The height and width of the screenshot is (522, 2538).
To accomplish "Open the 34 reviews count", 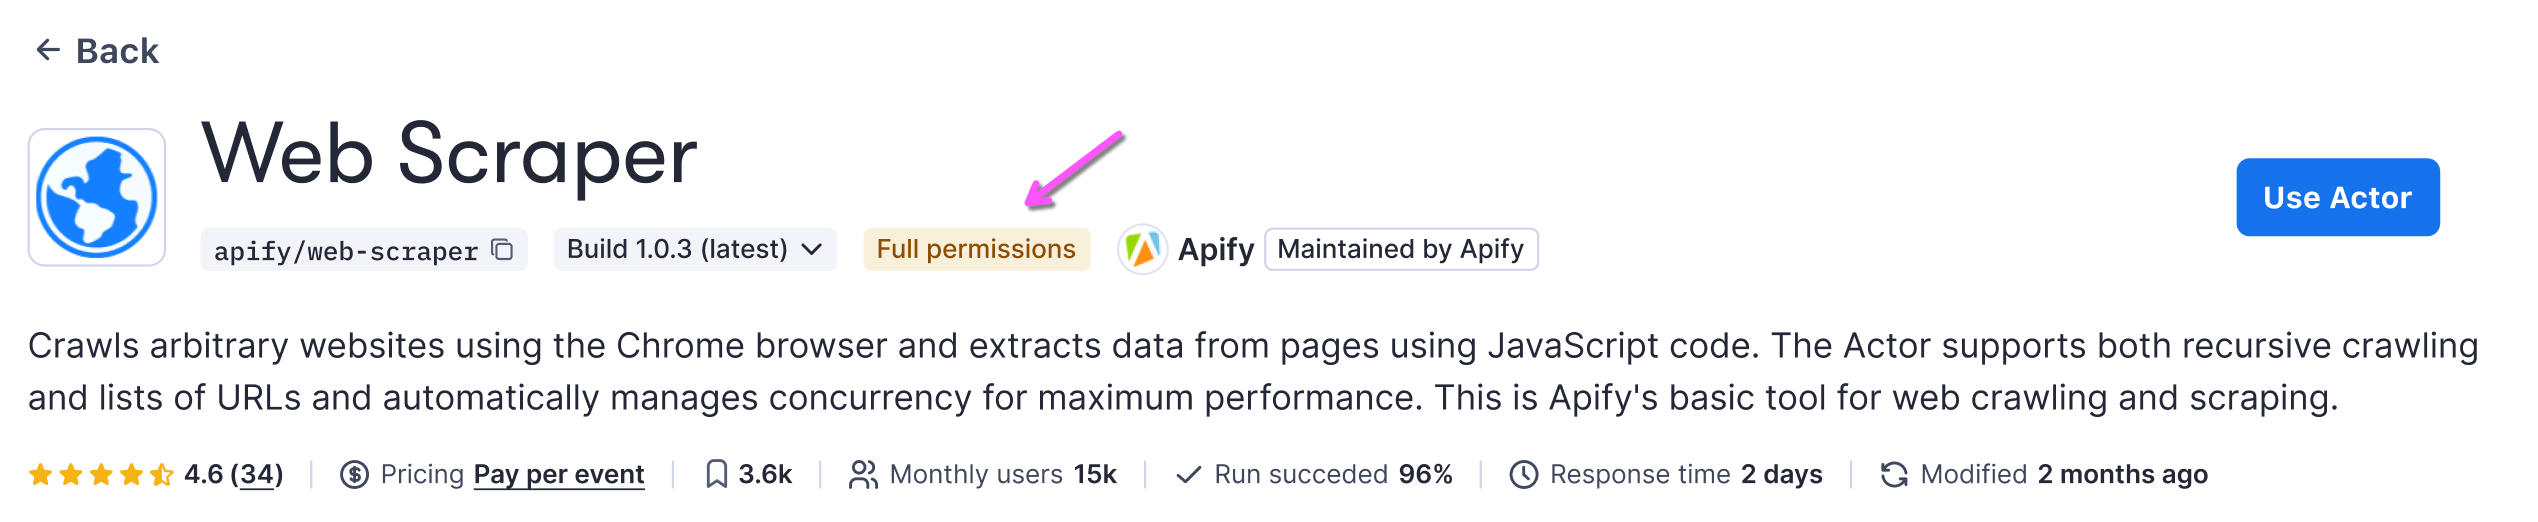I will point(257,474).
